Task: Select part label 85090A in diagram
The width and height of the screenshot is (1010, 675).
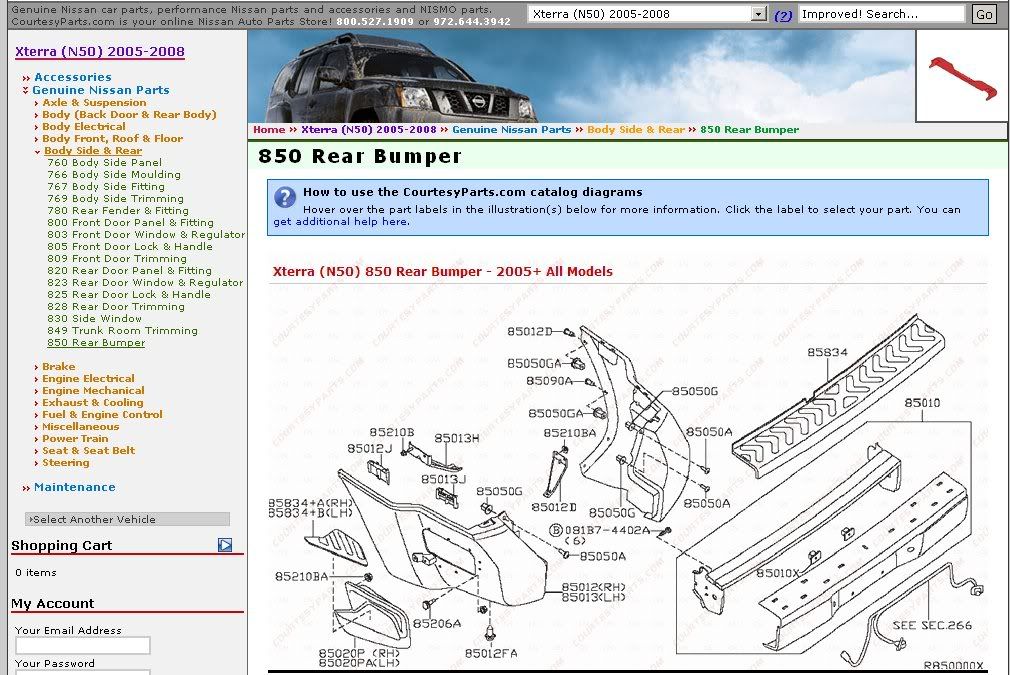Action: 549,381
